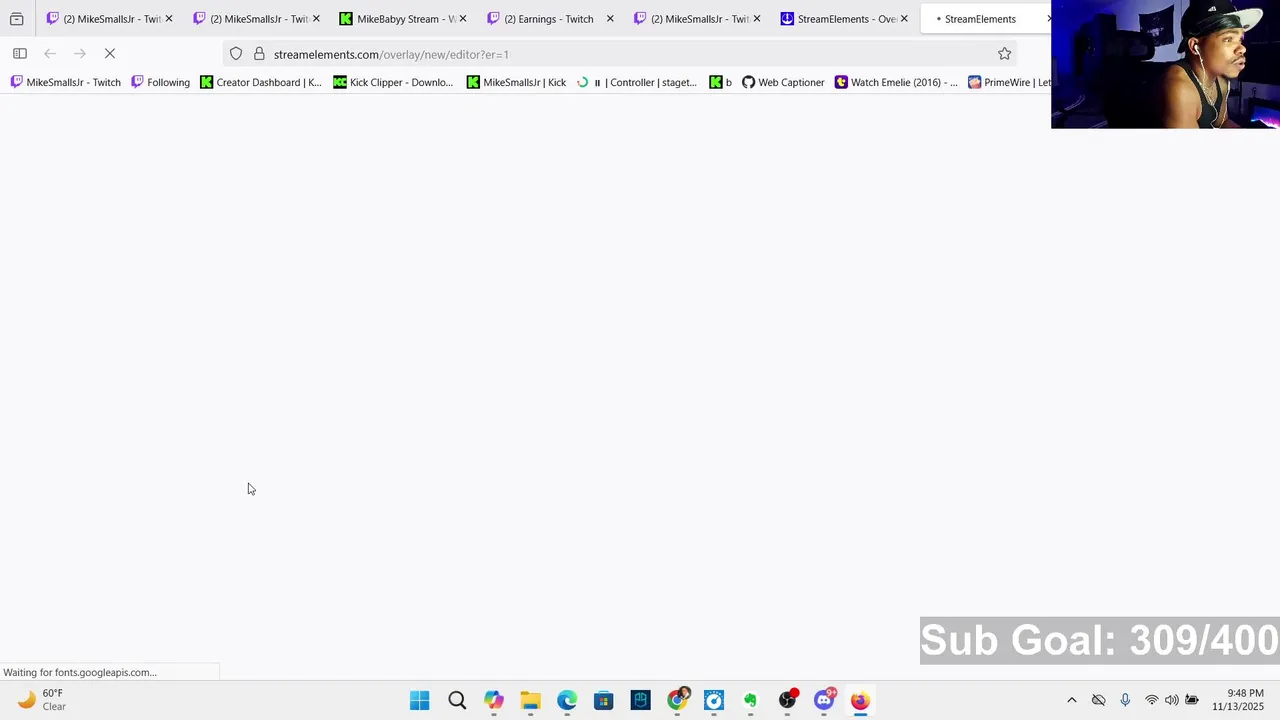Screen dimensions: 1280x720
Task: Open the PrimeWire bookmark
Action: click(1008, 82)
